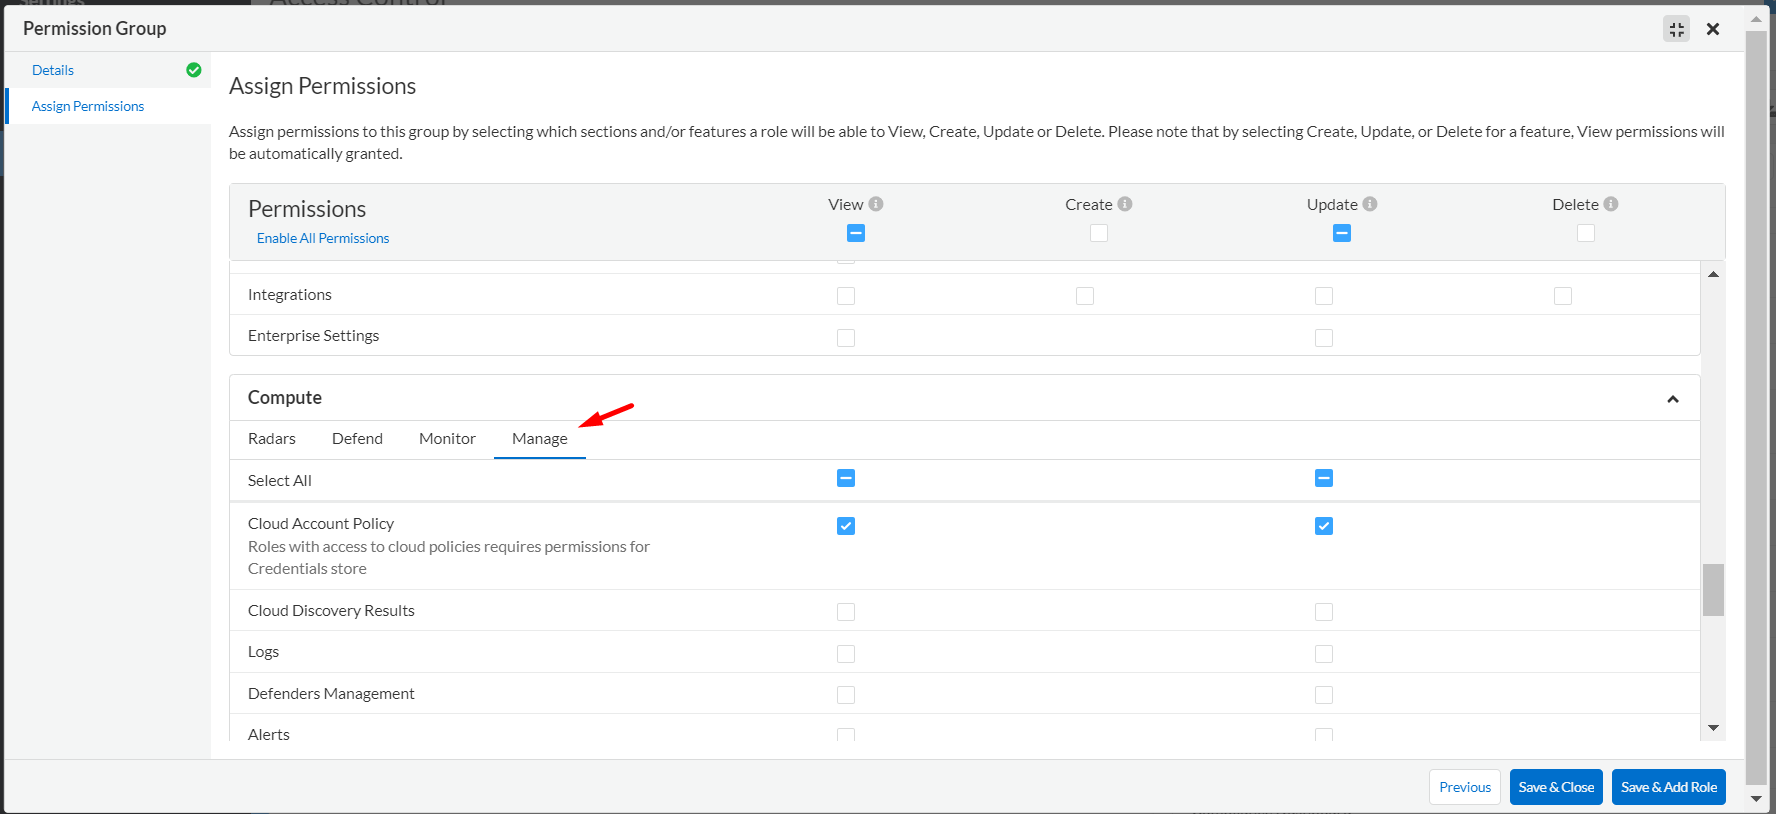The height and width of the screenshot is (814, 1776).
Task: Click the green Details completed checkmark
Action: point(194,70)
